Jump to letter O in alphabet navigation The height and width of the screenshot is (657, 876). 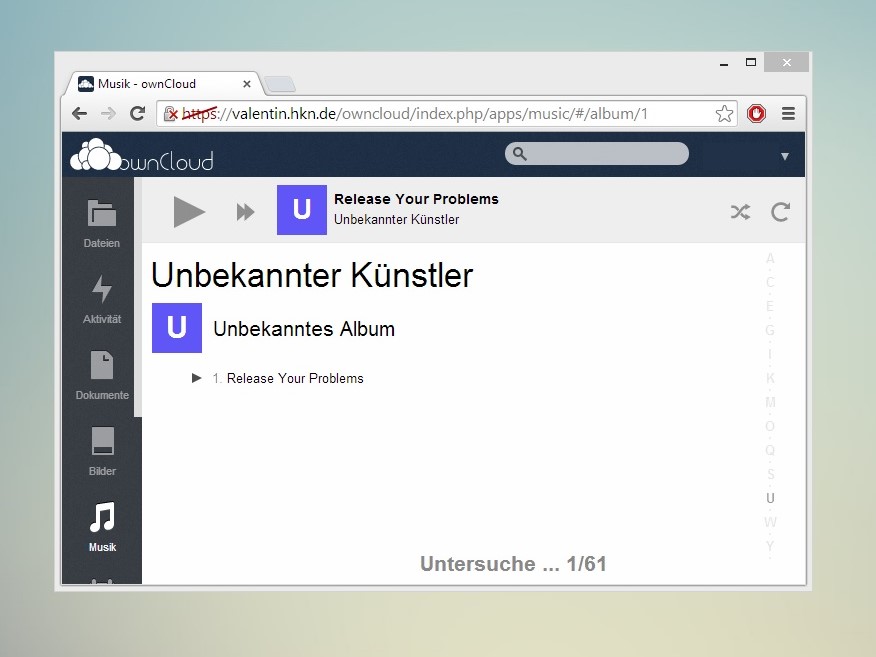tap(770, 426)
